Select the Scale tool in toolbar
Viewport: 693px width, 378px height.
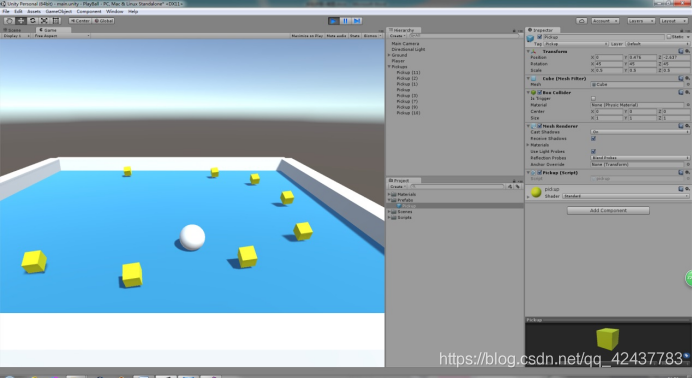click(x=44, y=21)
